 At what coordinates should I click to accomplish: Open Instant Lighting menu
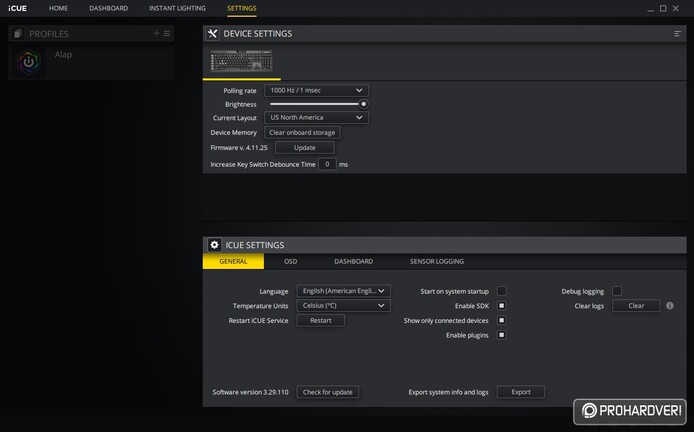coord(177,8)
